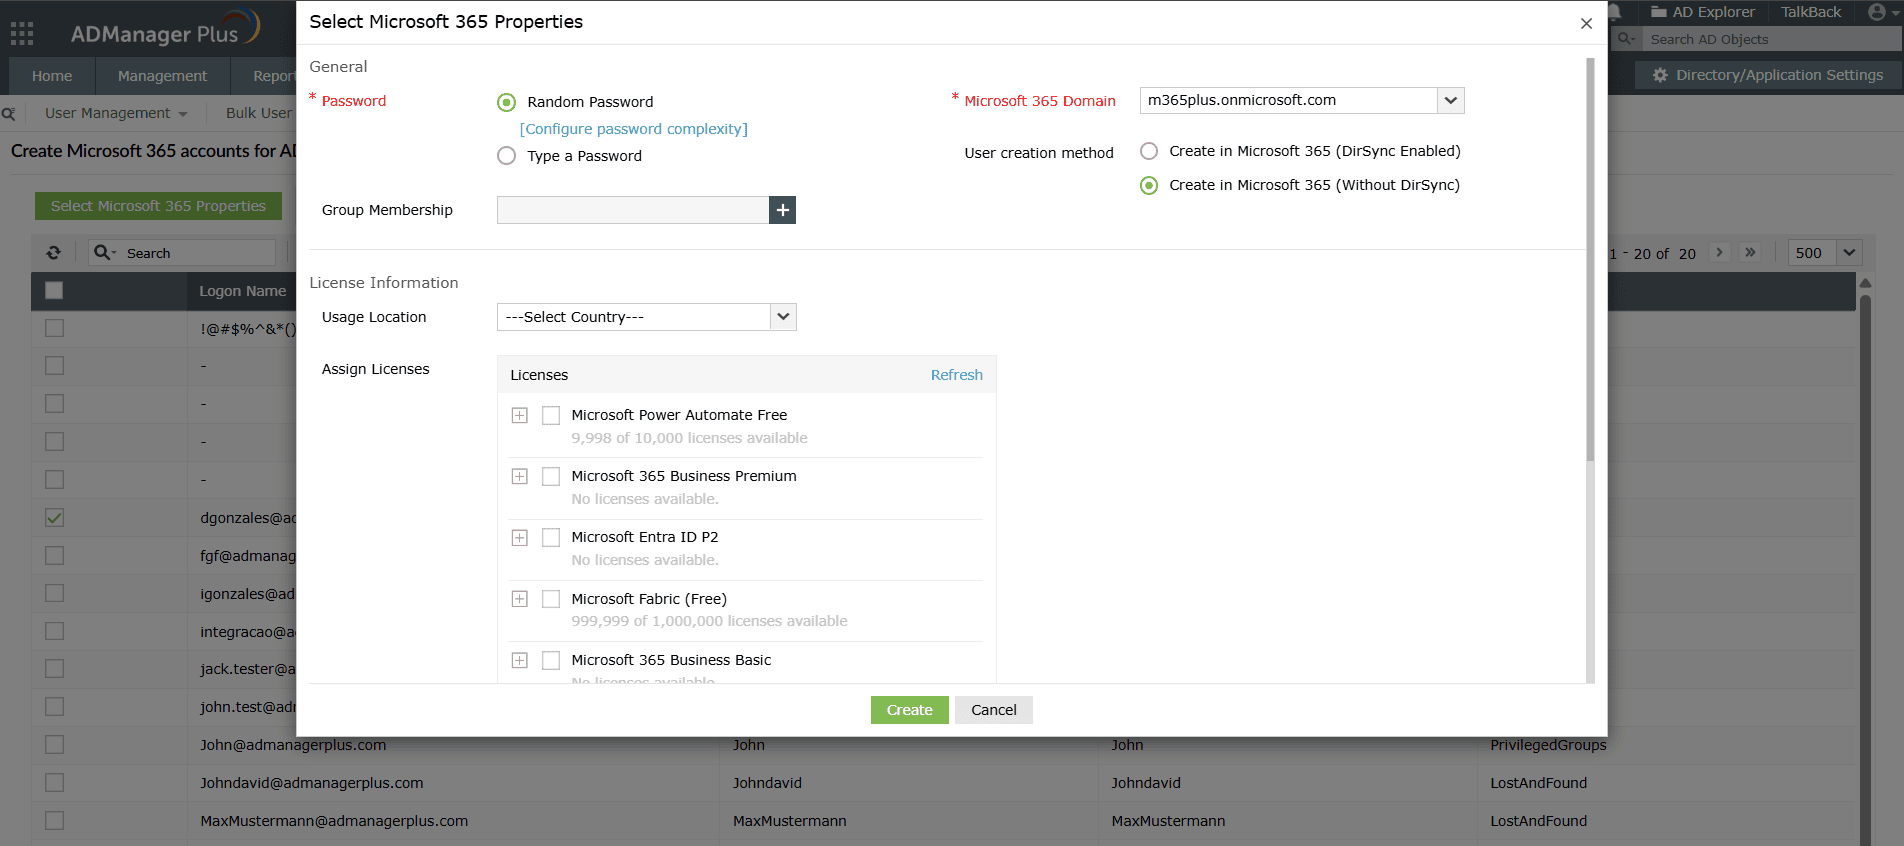Screen dimensions: 1904x846
Task: Click the Directory/Application Settings gear icon
Action: coord(1660,75)
